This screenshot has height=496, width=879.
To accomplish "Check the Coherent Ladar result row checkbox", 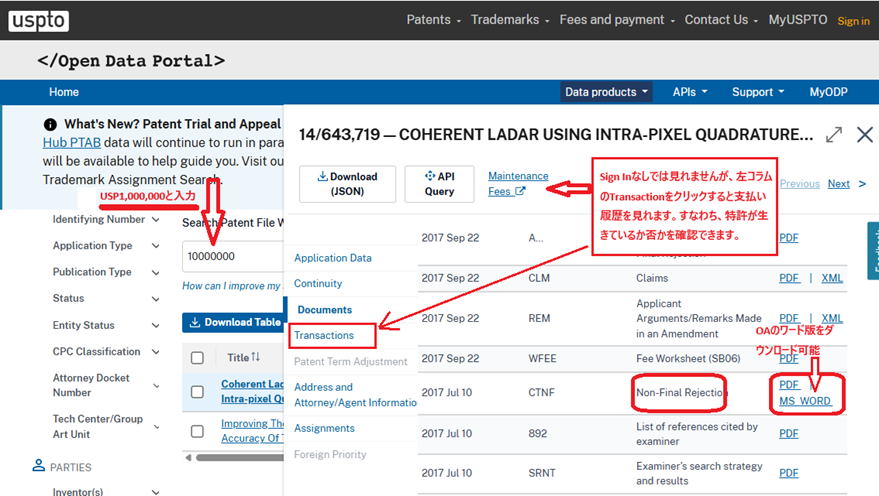I will (x=197, y=392).
